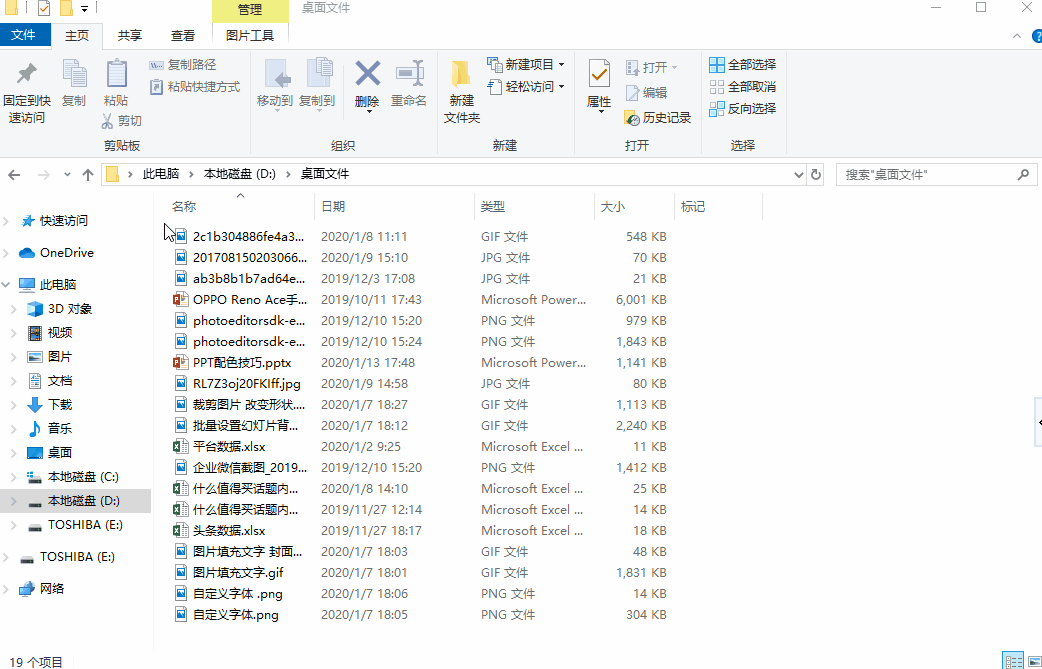Image resolution: width=1042 pixels, height=669 pixels.
Task: Collapse 此电脑 tree node
Action: (7, 285)
